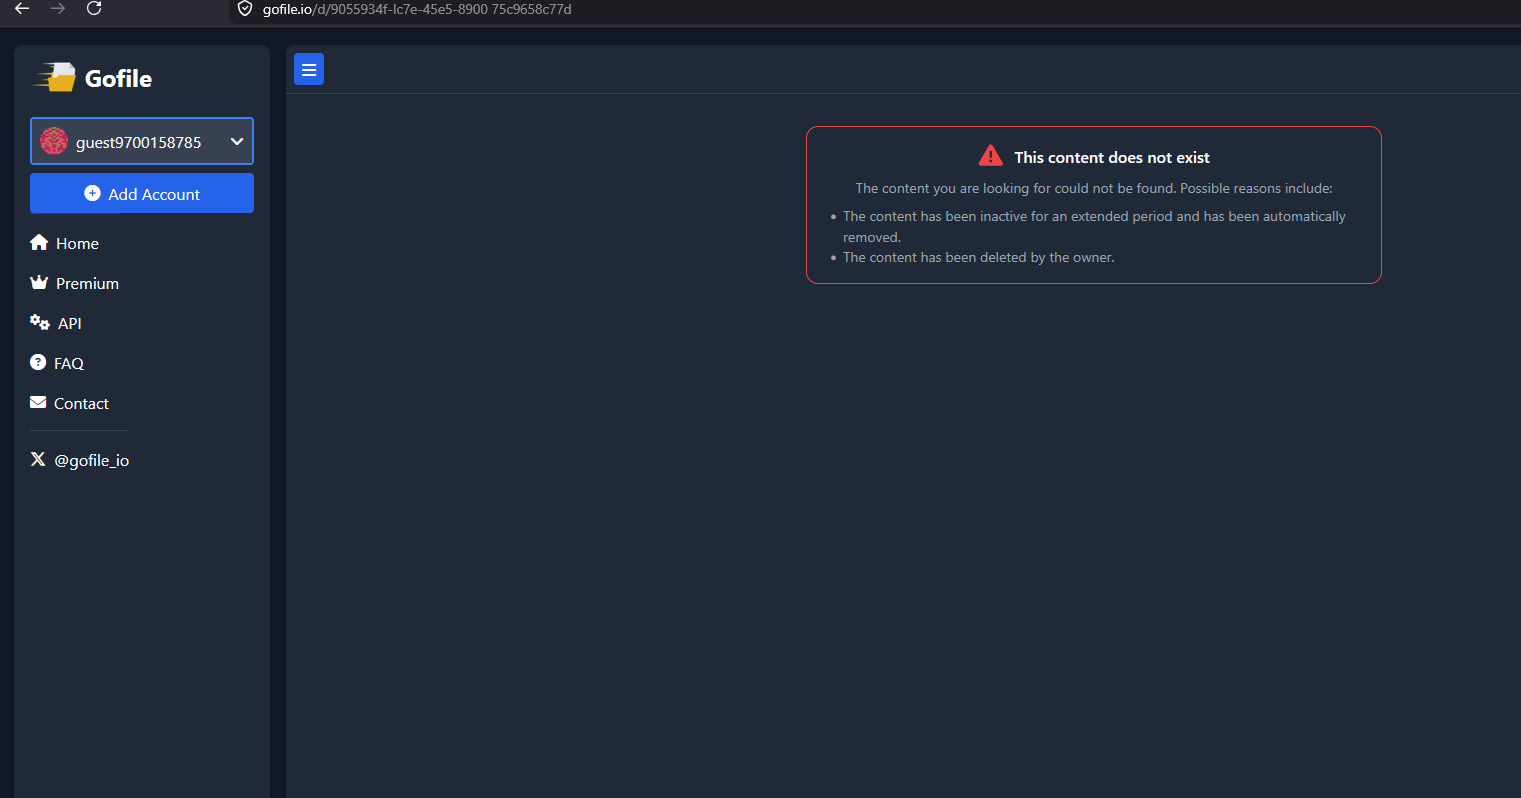The height and width of the screenshot is (798, 1521).
Task: Click the red warning triangle icon
Action: click(x=990, y=156)
